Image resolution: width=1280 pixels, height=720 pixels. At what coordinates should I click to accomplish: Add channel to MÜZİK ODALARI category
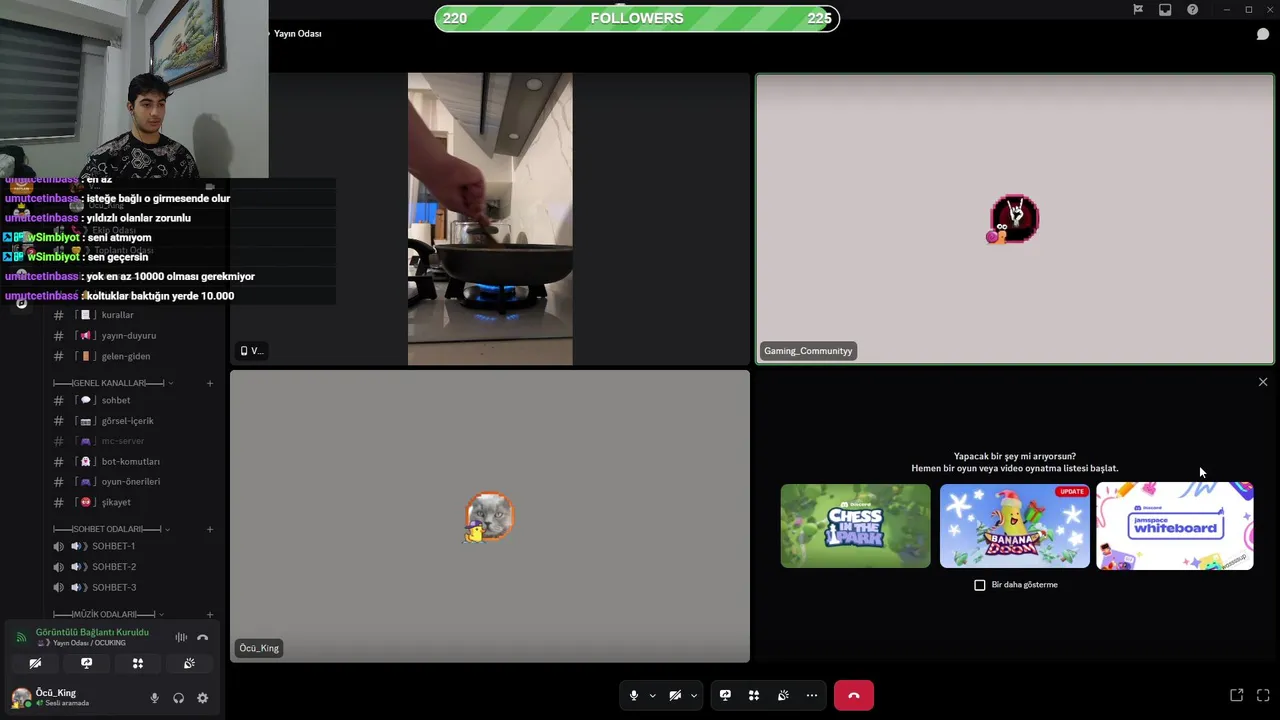pyautogui.click(x=209, y=614)
